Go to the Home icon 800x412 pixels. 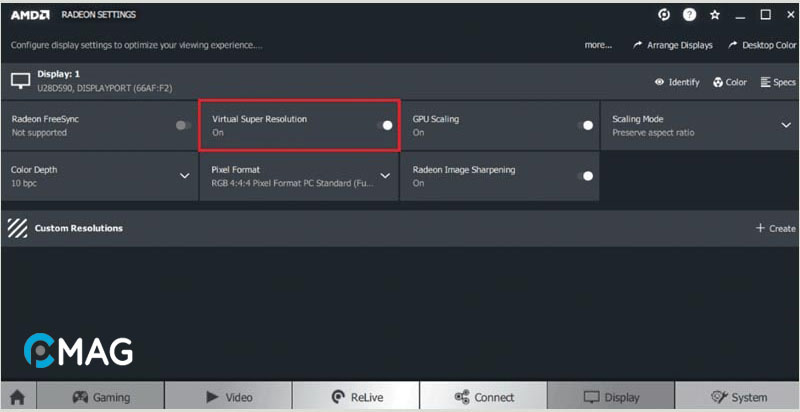tap(18, 396)
